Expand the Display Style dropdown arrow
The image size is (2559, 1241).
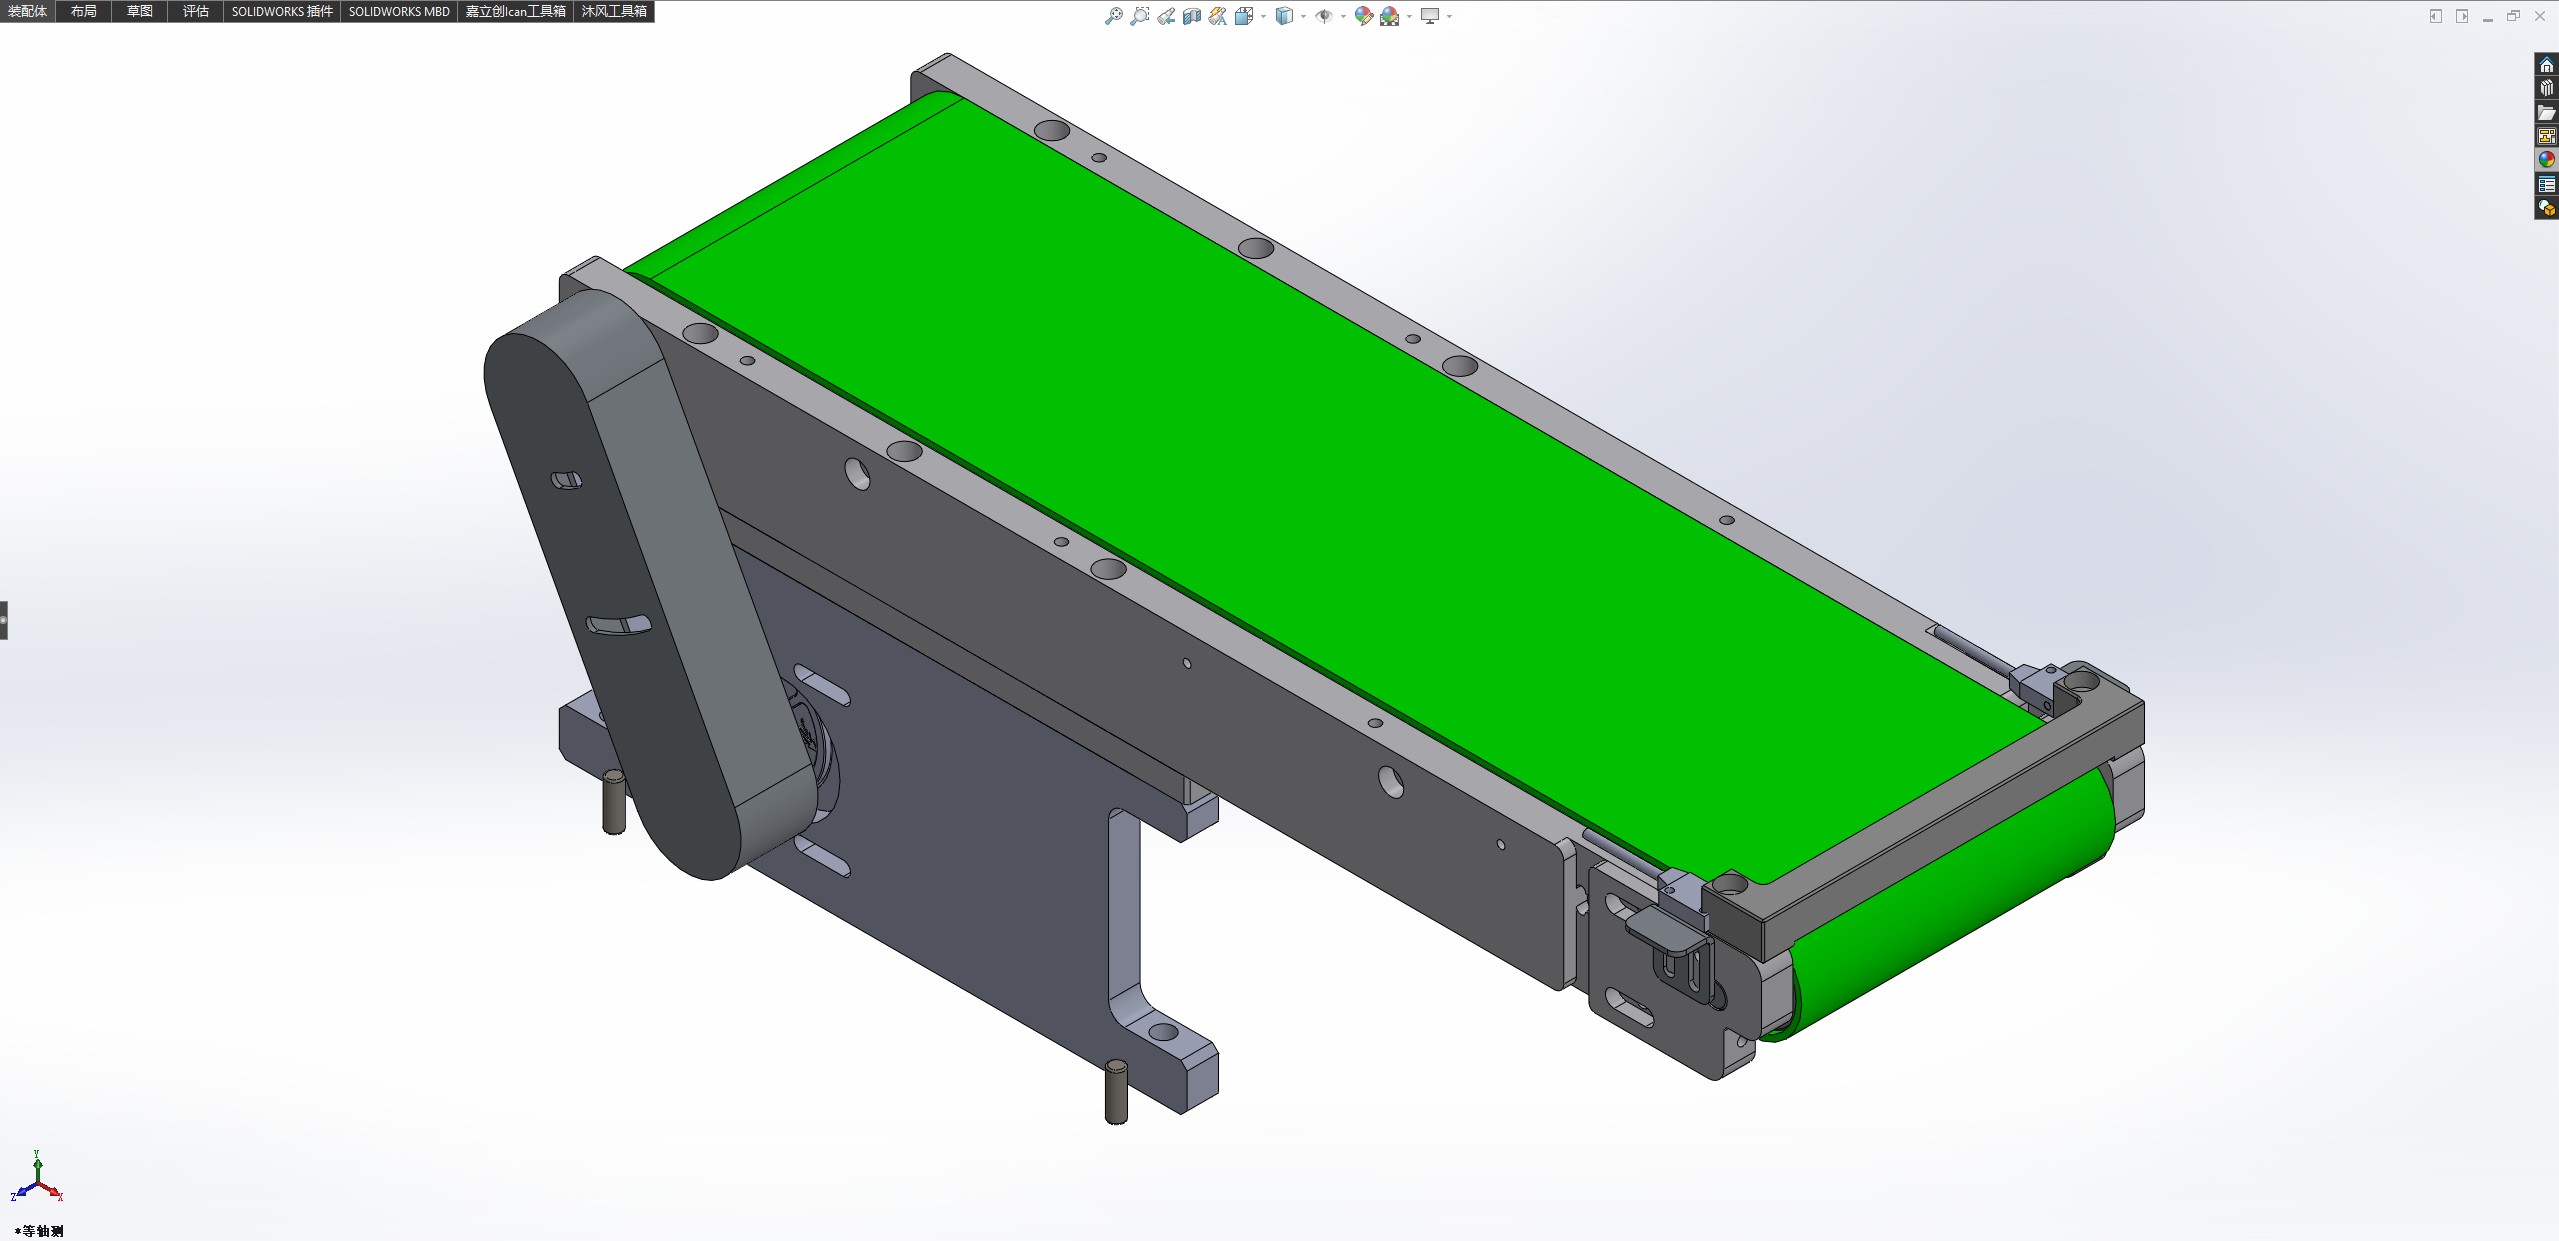tap(1303, 17)
